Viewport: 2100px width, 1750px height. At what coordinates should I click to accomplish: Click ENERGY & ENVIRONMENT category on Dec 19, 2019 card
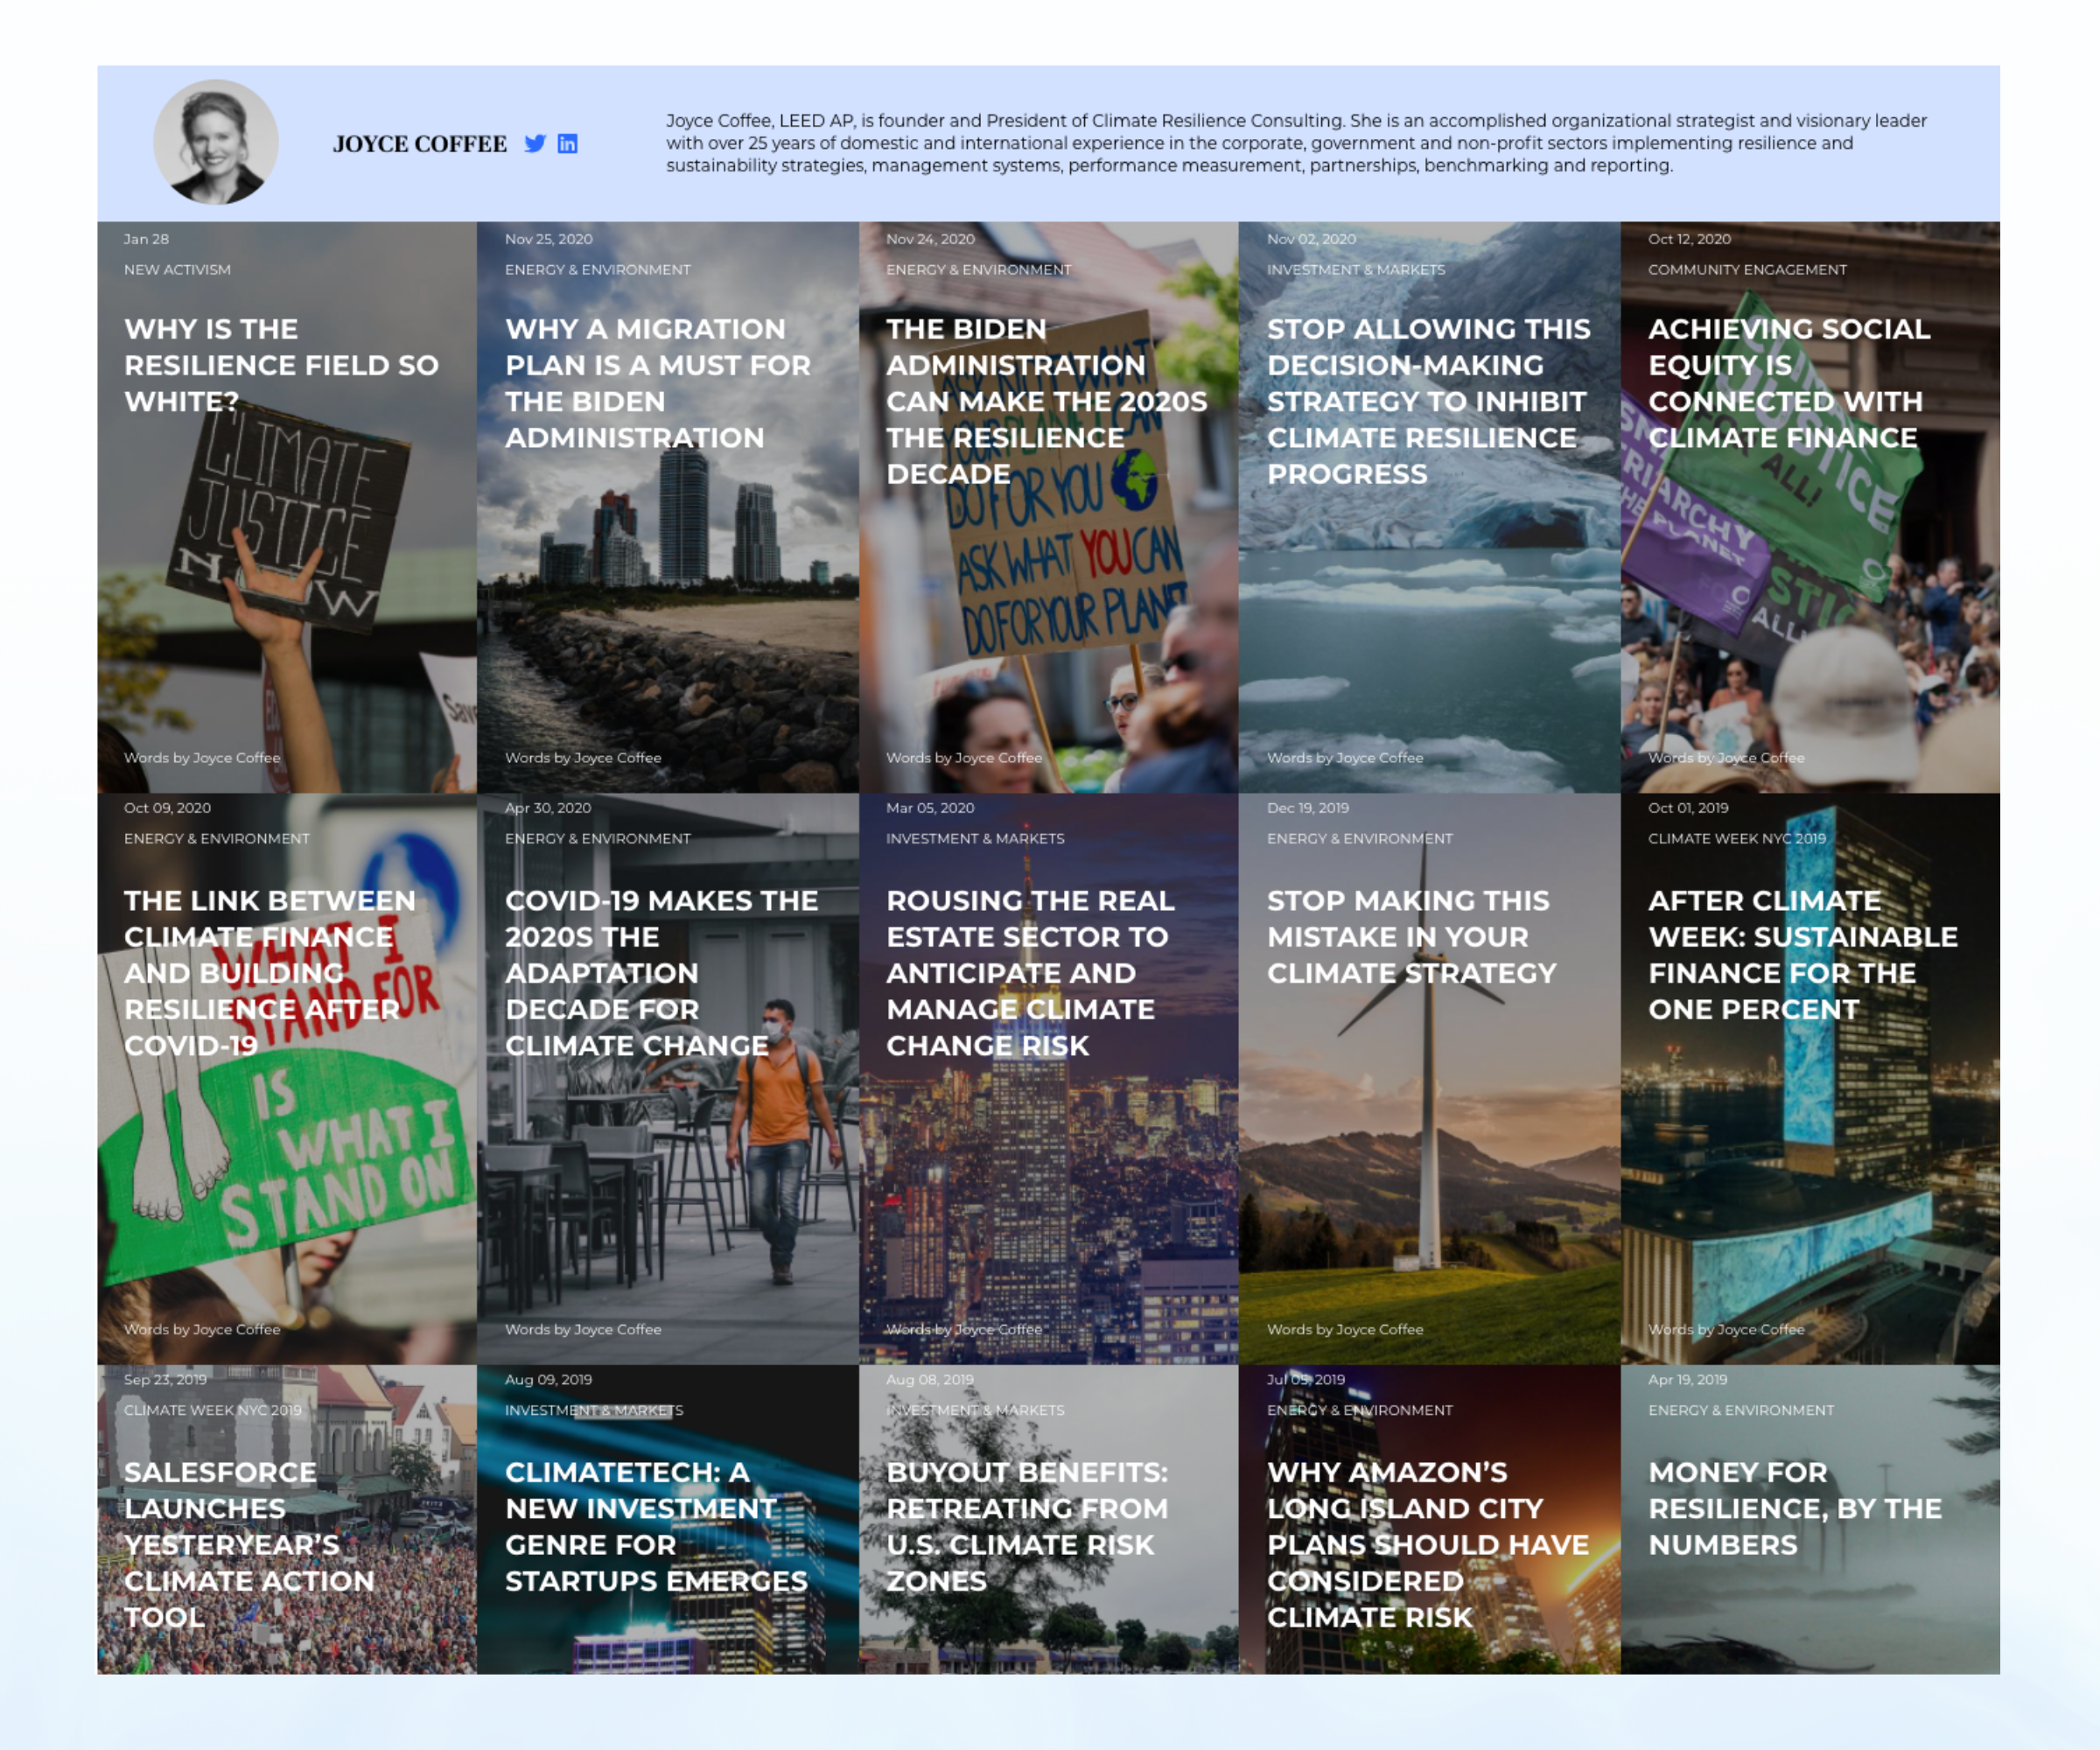pos(1360,839)
